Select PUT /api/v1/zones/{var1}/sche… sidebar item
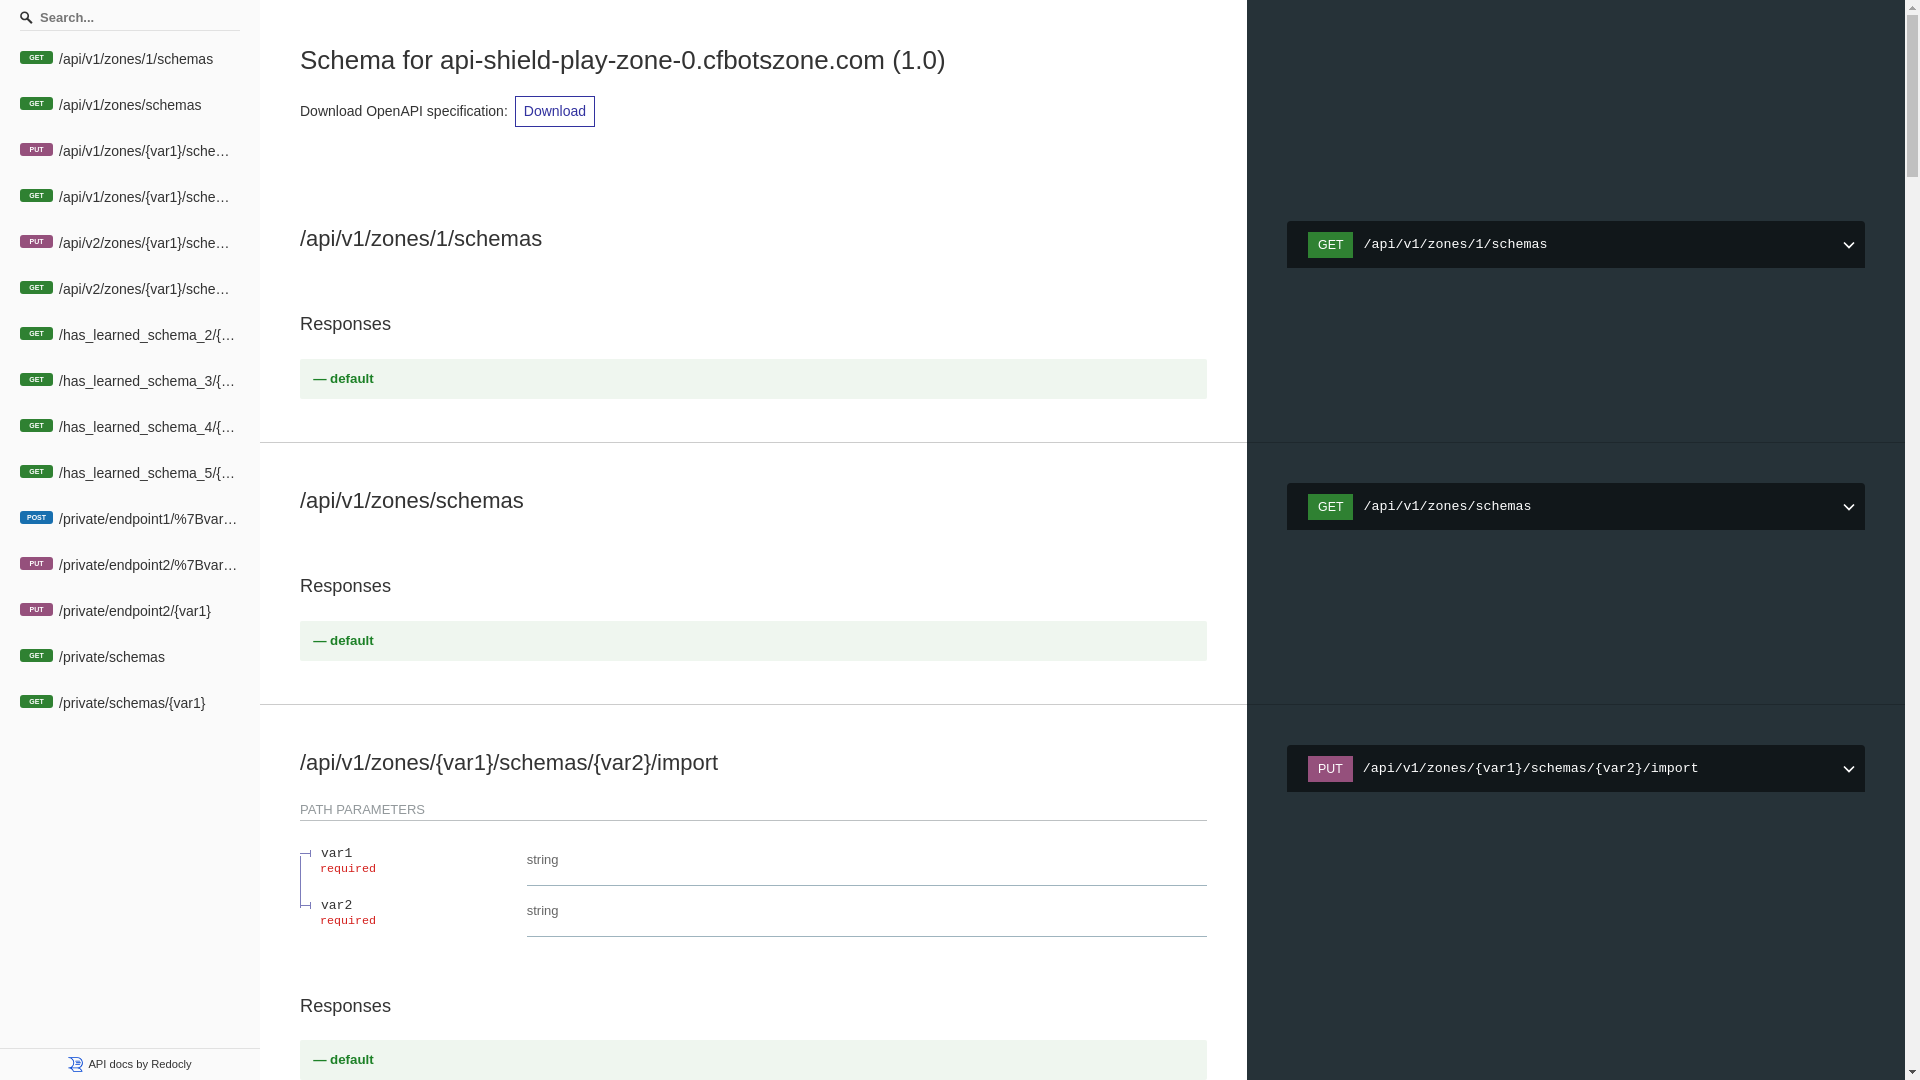Viewport: 1920px width, 1080px height. (x=130, y=151)
